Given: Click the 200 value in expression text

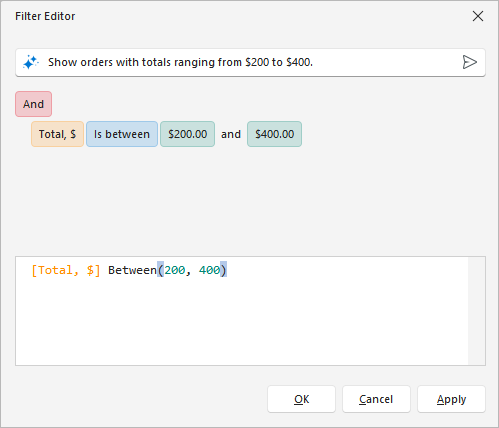Looking at the screenshot, I should click(x=175, y=270).
